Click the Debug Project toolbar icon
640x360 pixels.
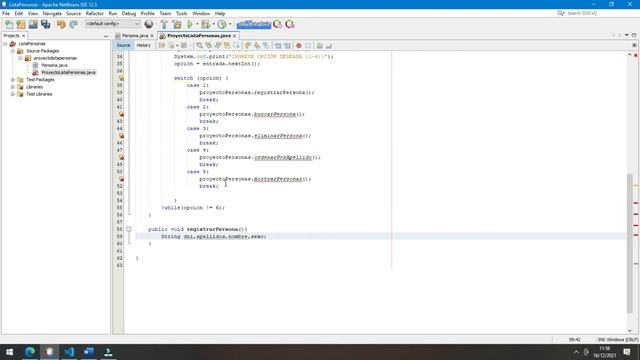point(206,24)
